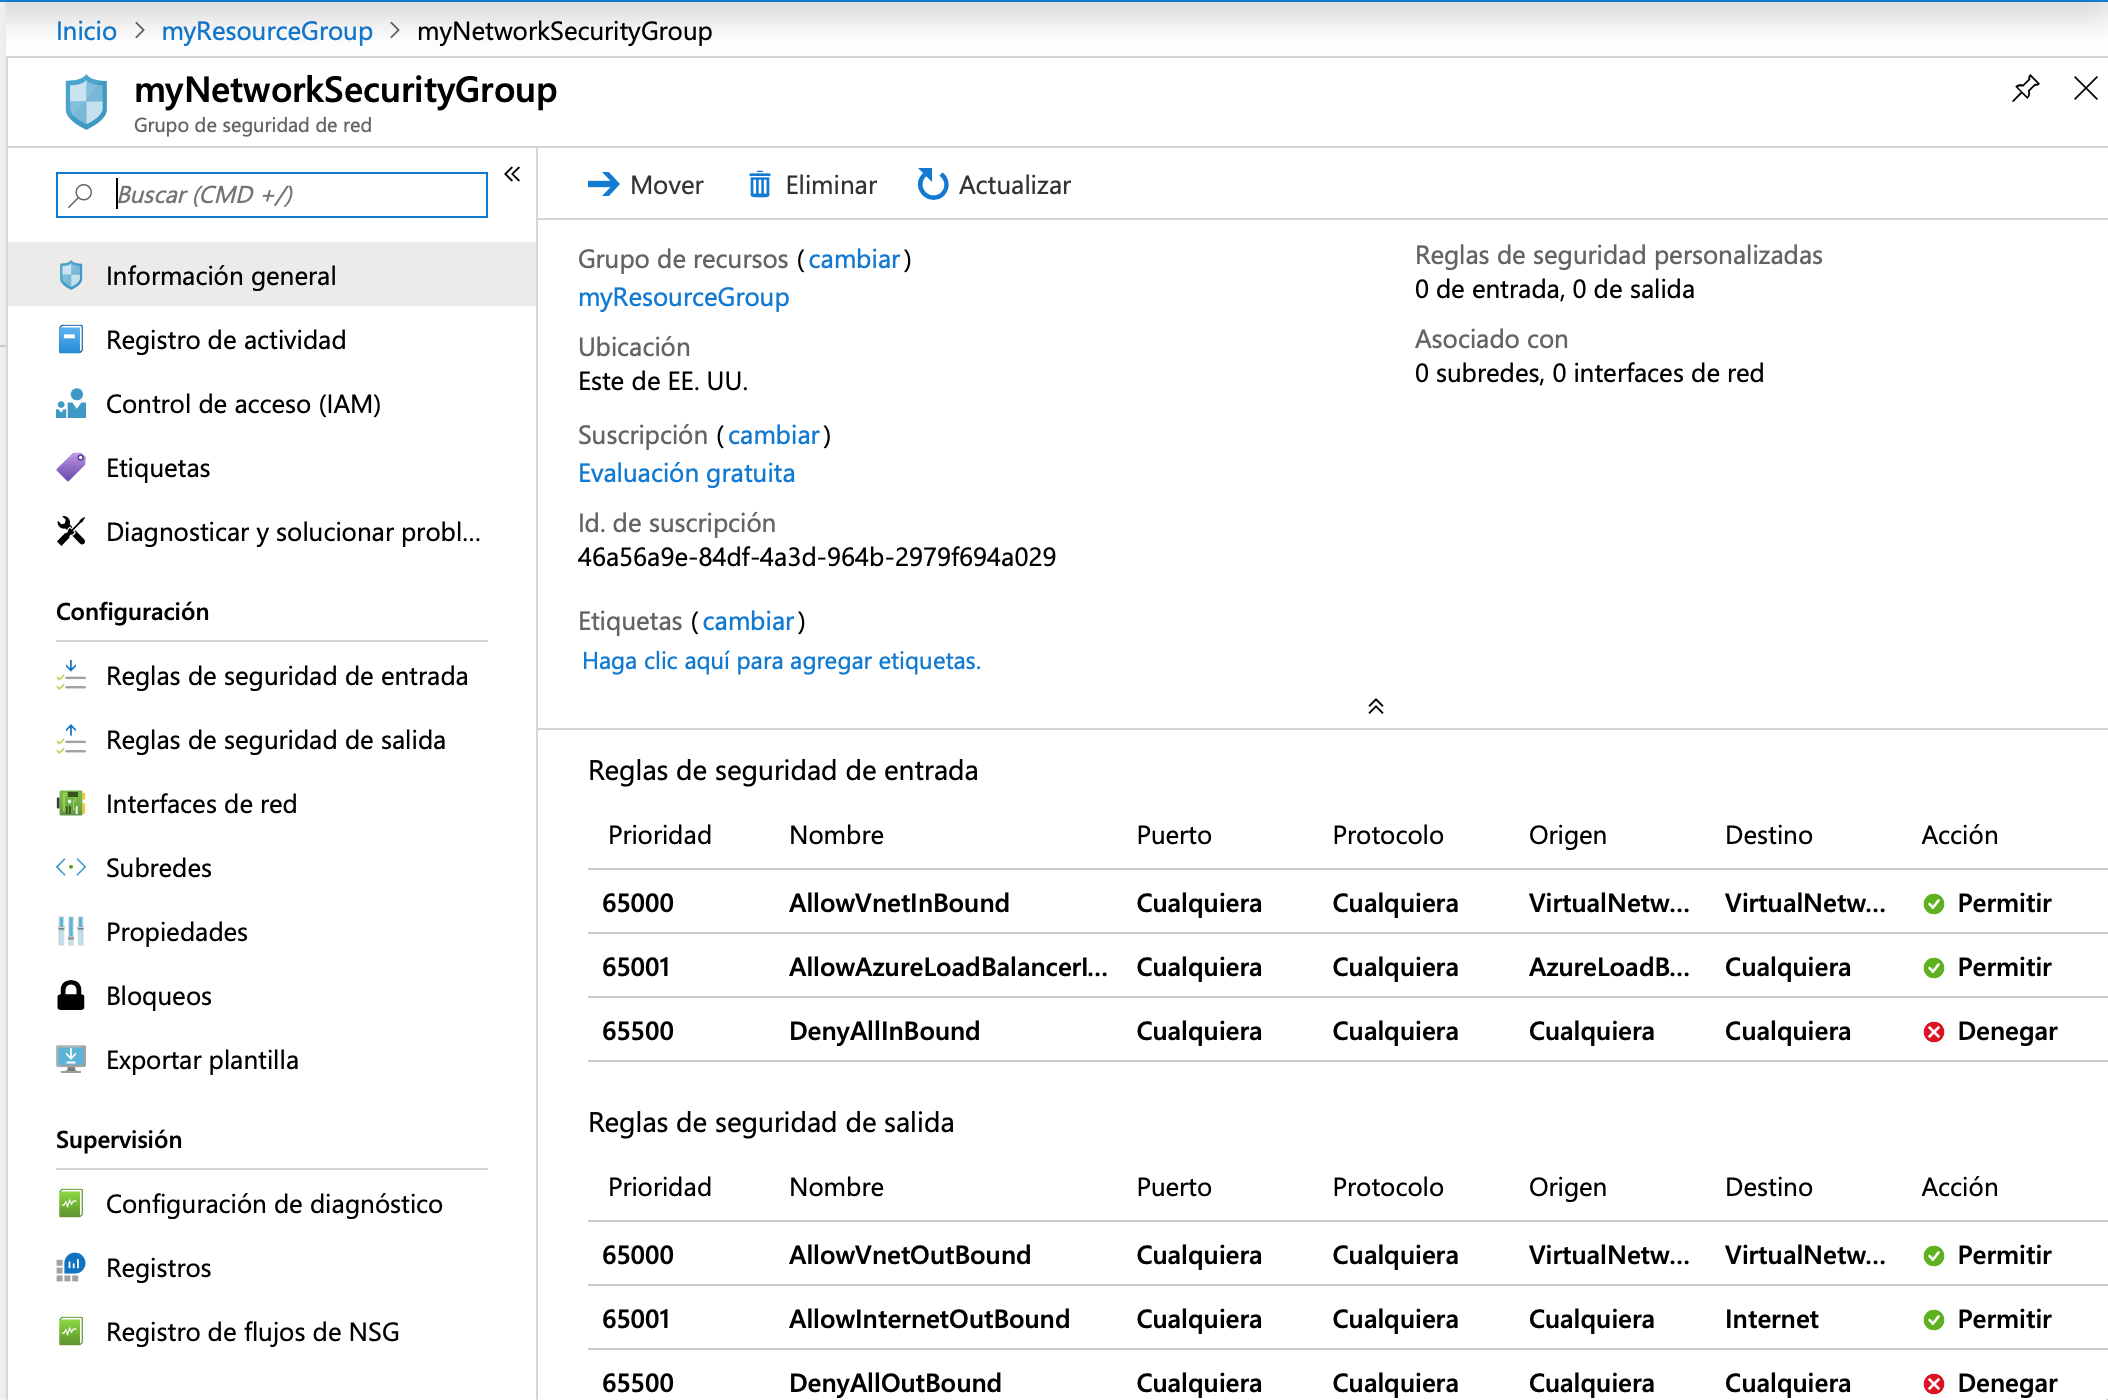Select the AllowInternetOutBound rule name

coord(929,1319)
